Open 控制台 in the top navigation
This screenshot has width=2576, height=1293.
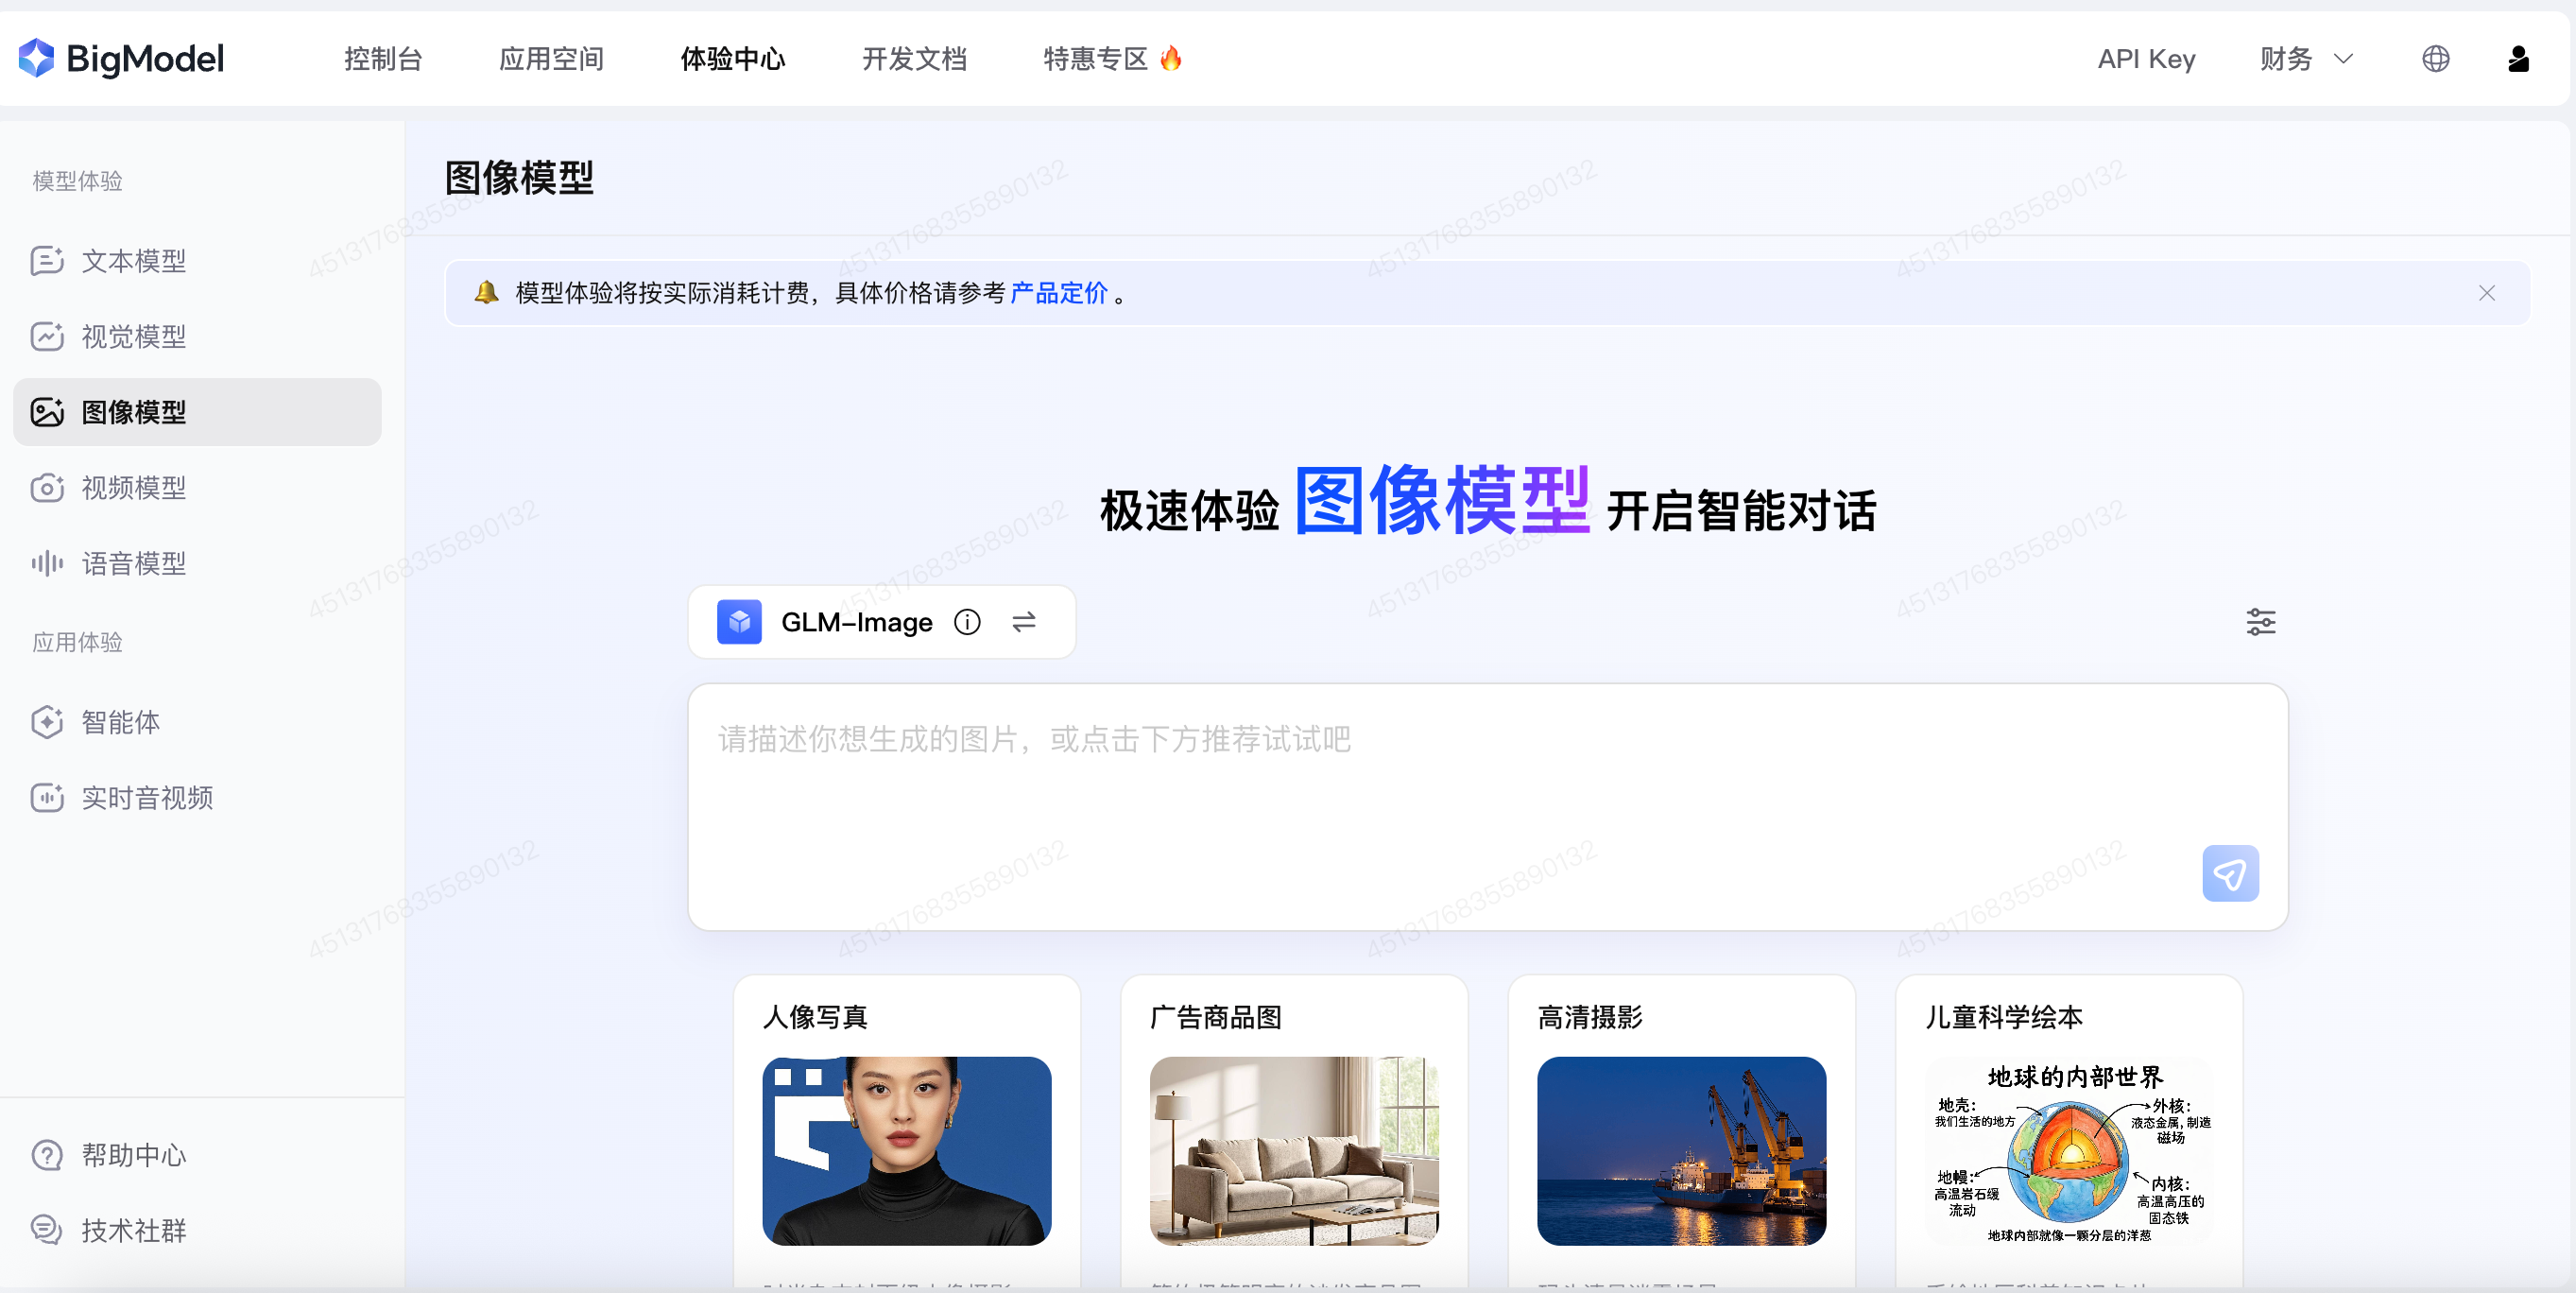coord(383,59)
